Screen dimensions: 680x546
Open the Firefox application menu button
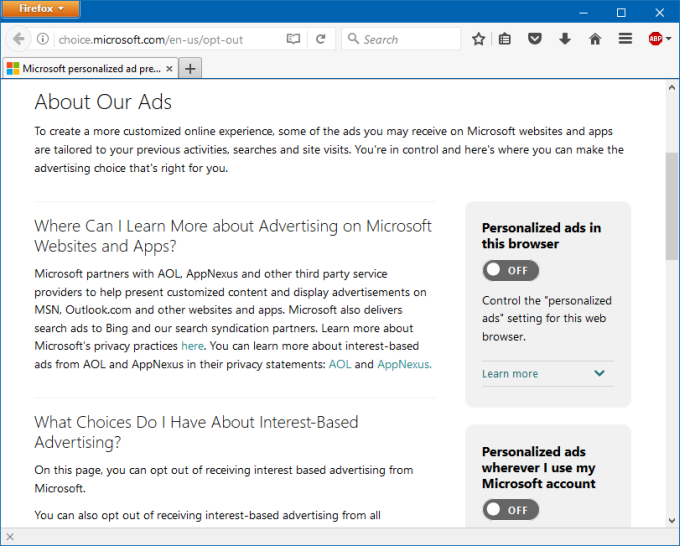click(40, 9)
